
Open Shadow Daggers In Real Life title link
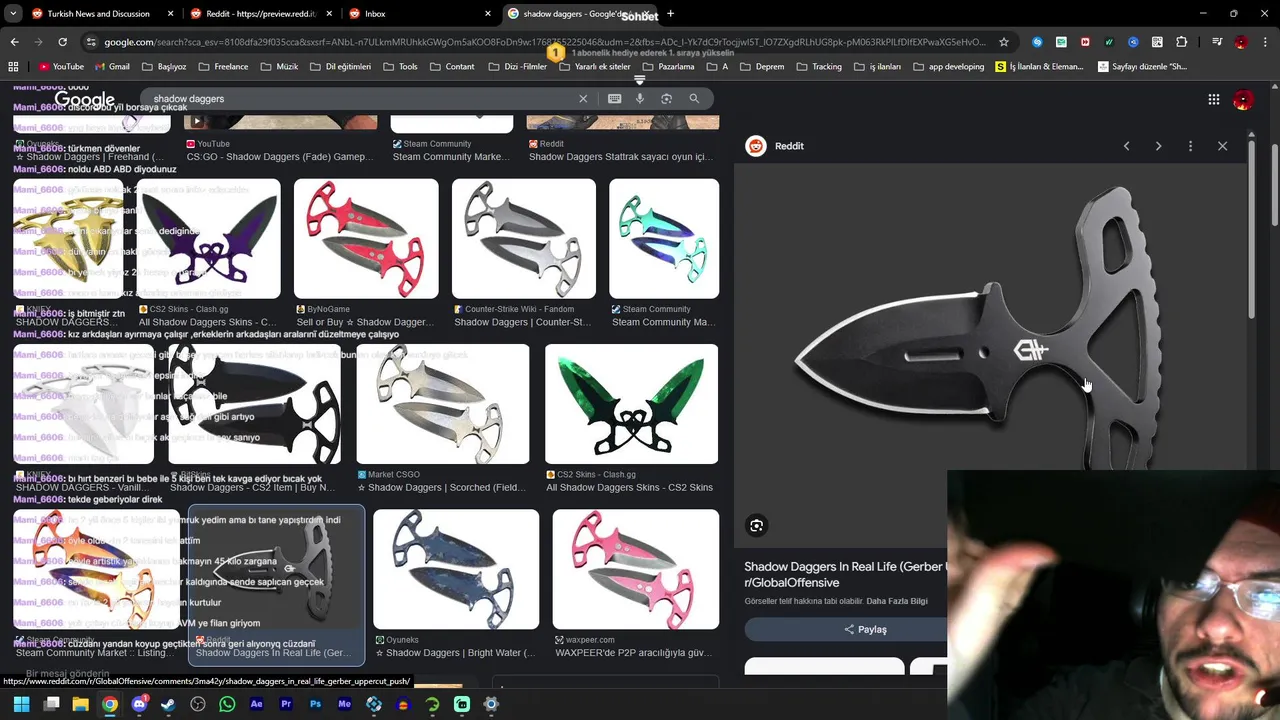(845, 574)
